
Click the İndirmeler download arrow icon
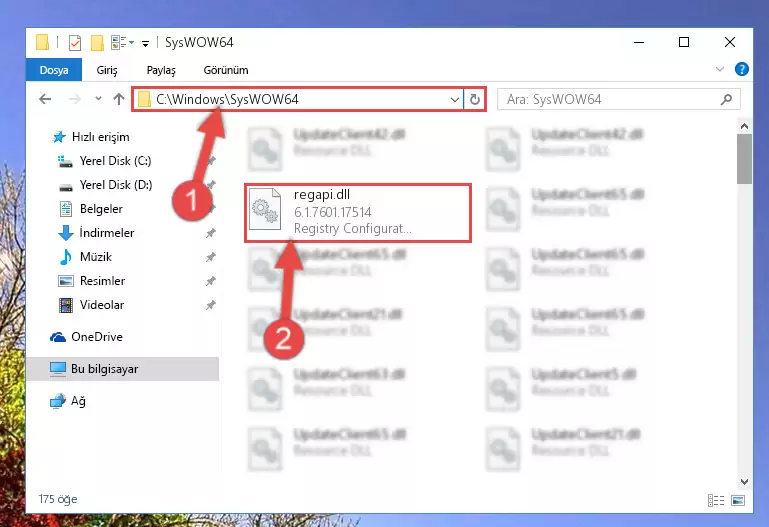tap(66, 233)
